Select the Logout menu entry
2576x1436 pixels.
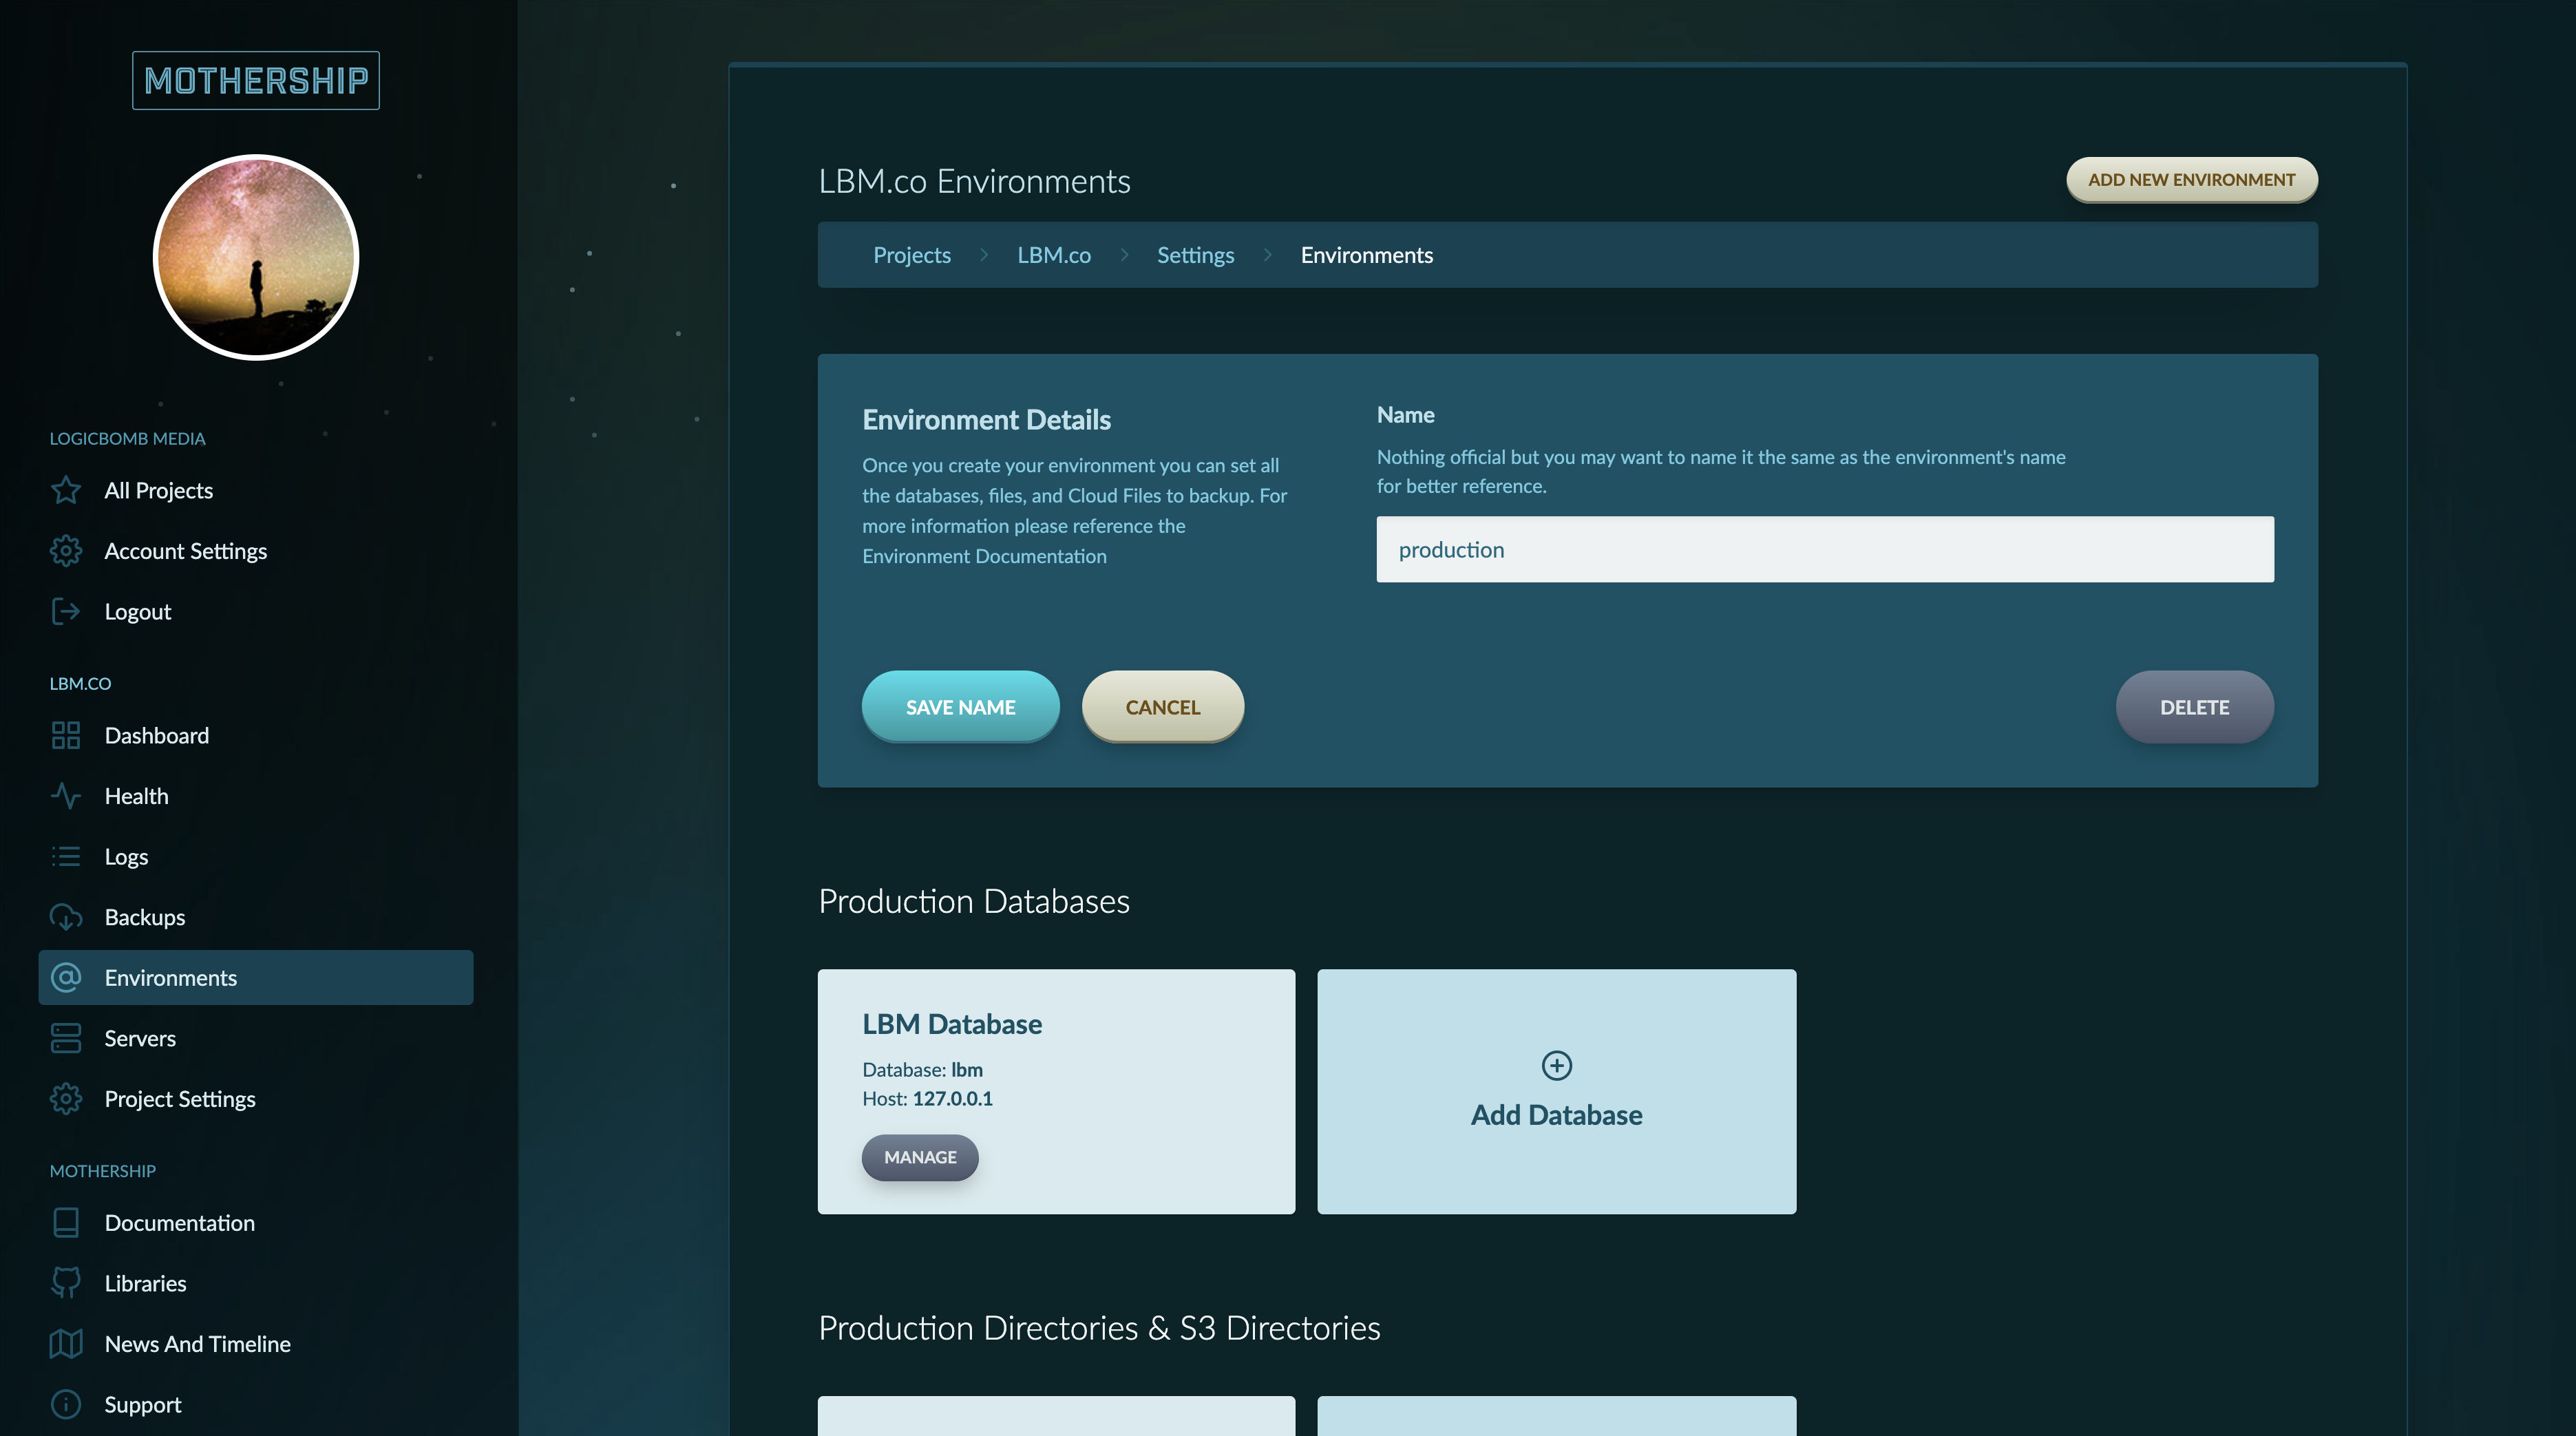tap(256, 611)
